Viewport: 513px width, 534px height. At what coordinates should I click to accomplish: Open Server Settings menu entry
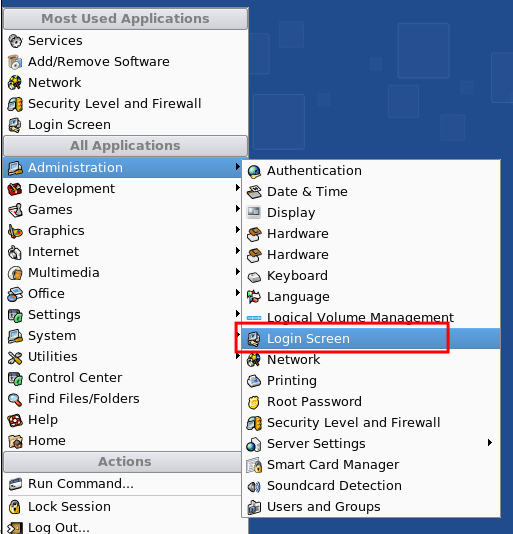point(371,444)
